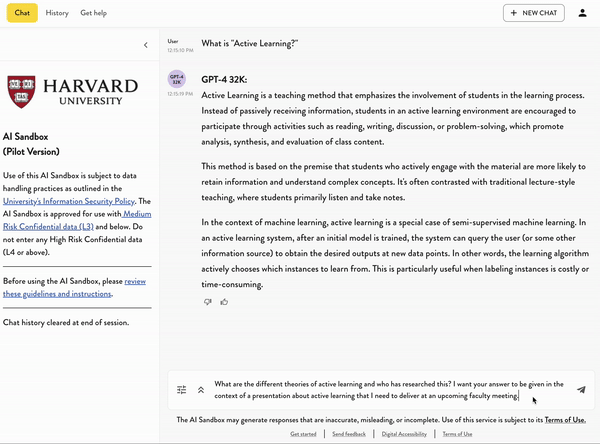The height and width of the screenshot is (444, 600).
Task: Switch to the Chat tab
Action: pyautogui.click(x=22, y=13)
